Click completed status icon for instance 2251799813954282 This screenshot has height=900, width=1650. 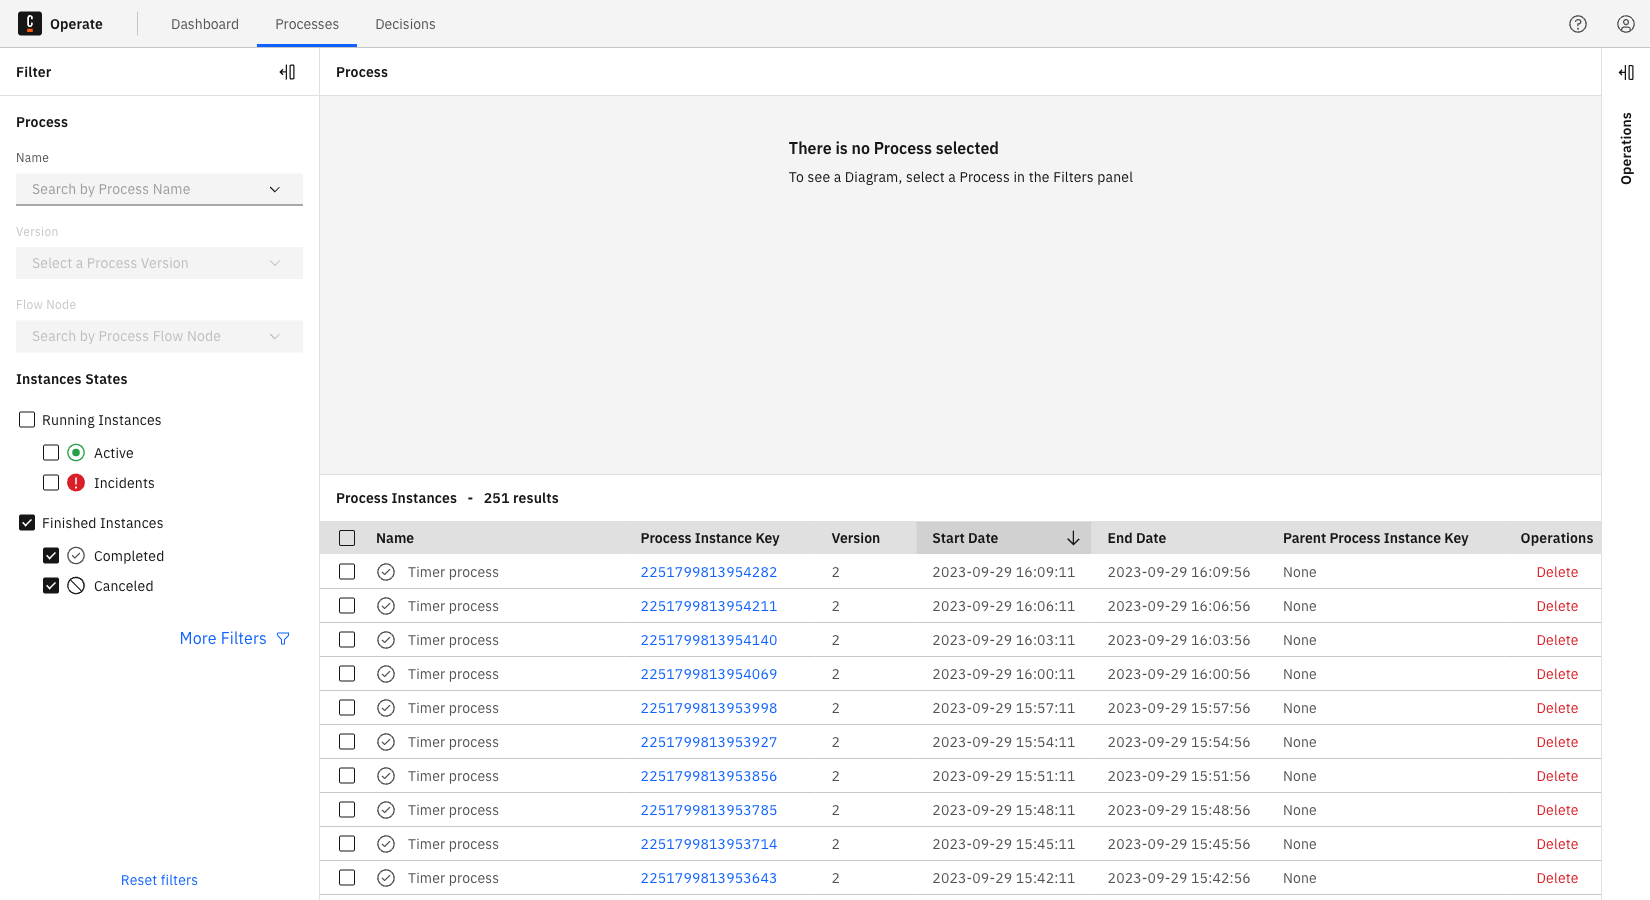[x=386, y=572]
